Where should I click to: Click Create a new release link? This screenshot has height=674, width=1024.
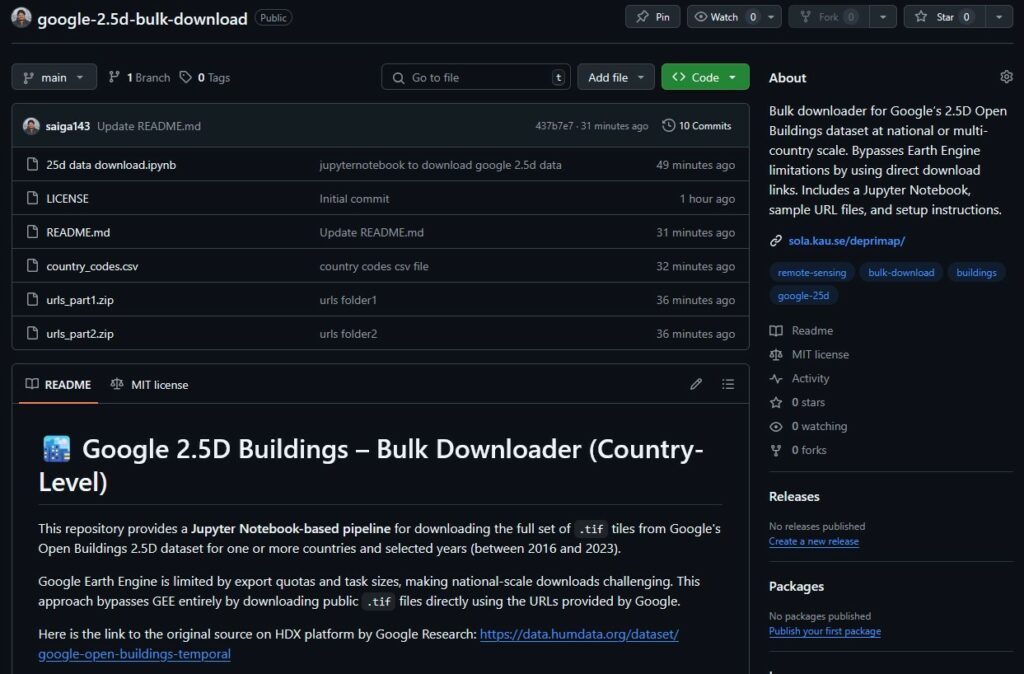(x=814, y=541)
